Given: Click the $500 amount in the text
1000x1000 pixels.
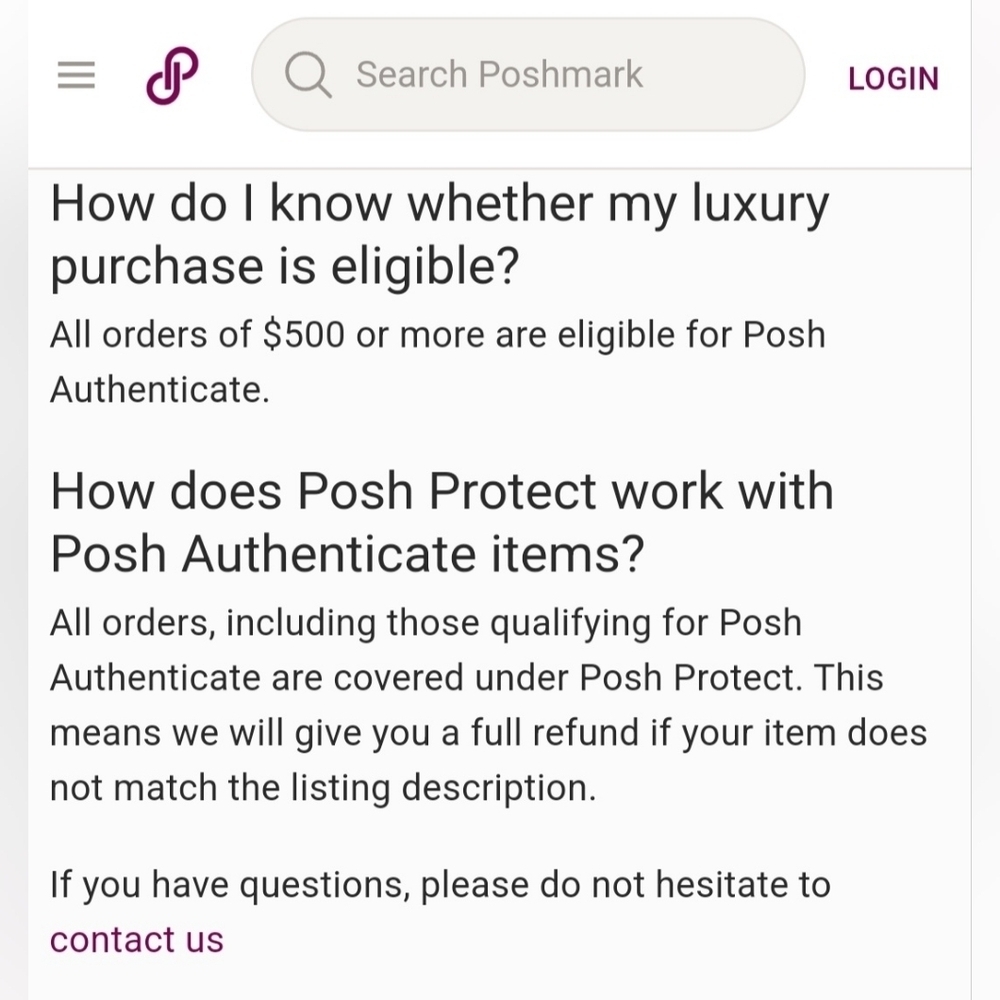Looking at the screenshot, I should (x=304, y=334).
